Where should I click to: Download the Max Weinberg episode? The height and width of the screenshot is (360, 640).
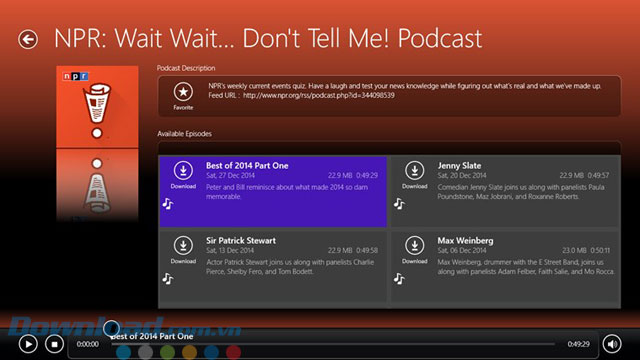coord(415,246)
